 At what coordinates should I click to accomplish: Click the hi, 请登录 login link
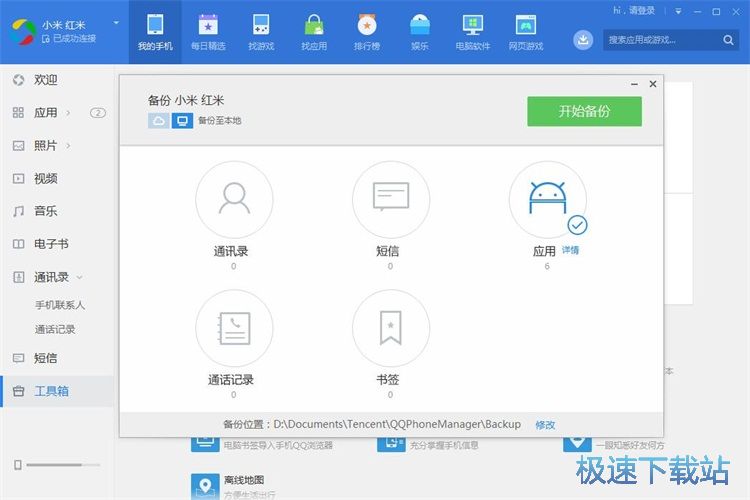coord(634,11)
